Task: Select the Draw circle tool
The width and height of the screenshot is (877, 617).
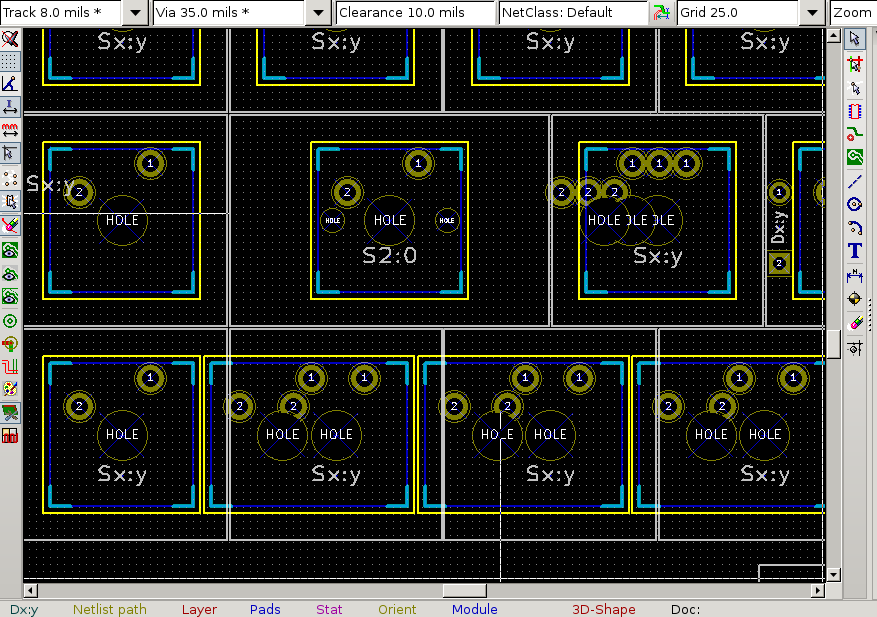Action: tap(855, 203)
